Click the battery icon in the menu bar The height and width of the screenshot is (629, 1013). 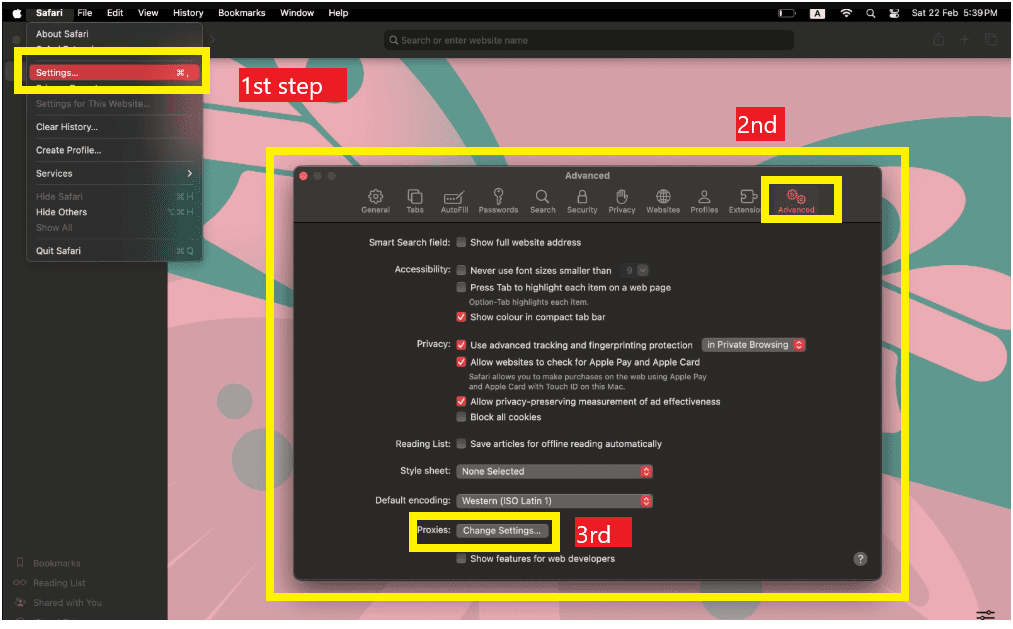pos(786,13)
